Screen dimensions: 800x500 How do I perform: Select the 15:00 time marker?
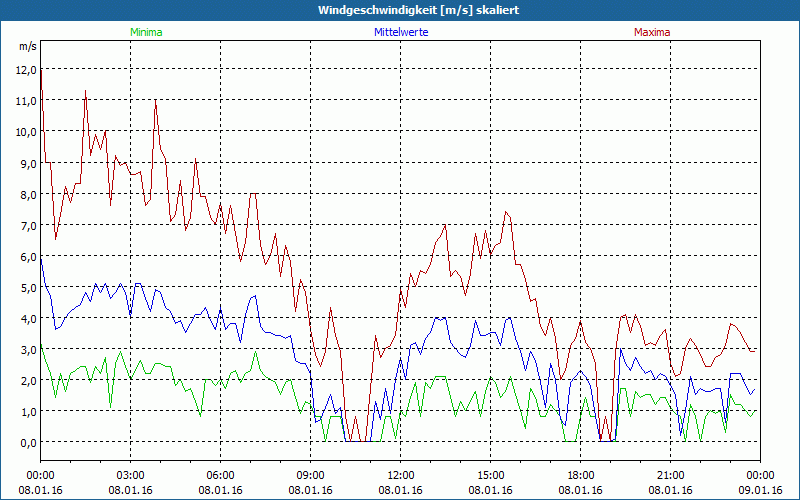(x=491, y=475)
